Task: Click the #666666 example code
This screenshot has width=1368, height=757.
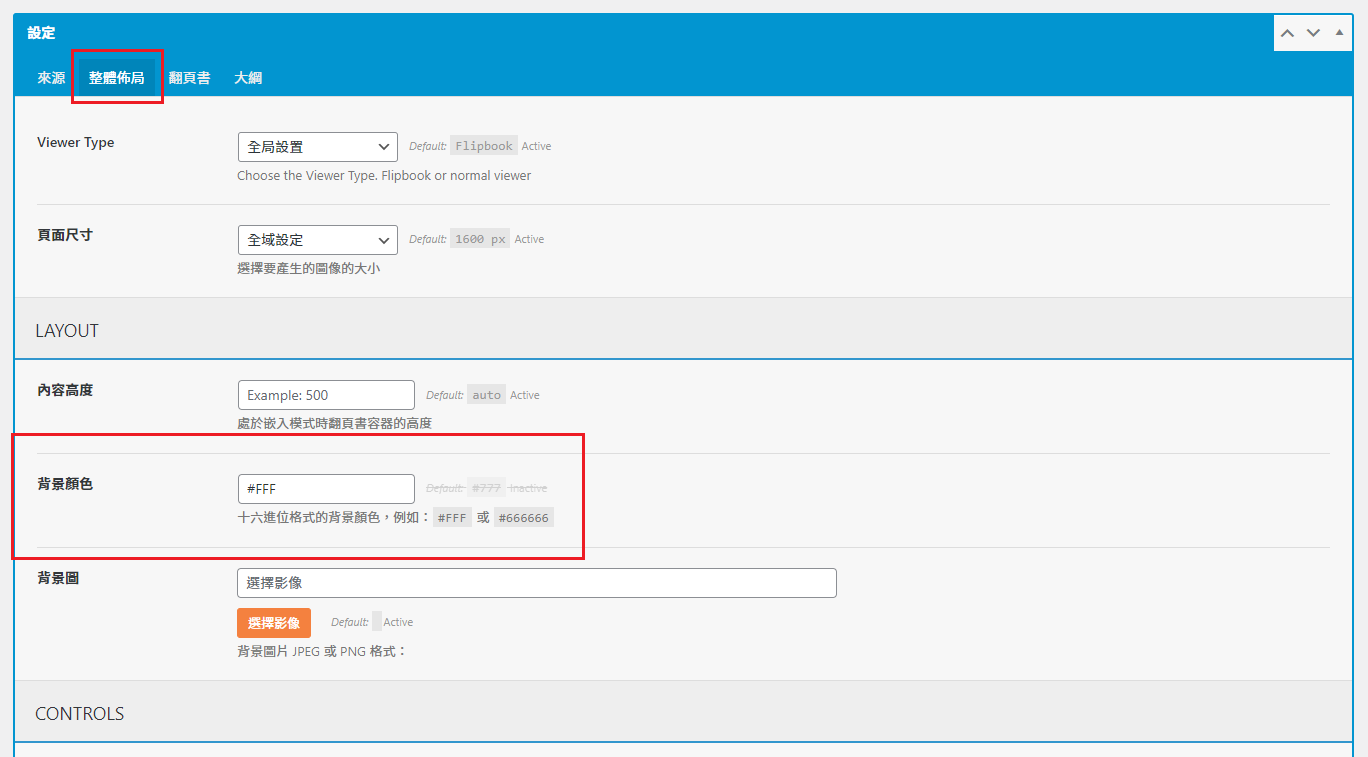Action: (523, 518)
